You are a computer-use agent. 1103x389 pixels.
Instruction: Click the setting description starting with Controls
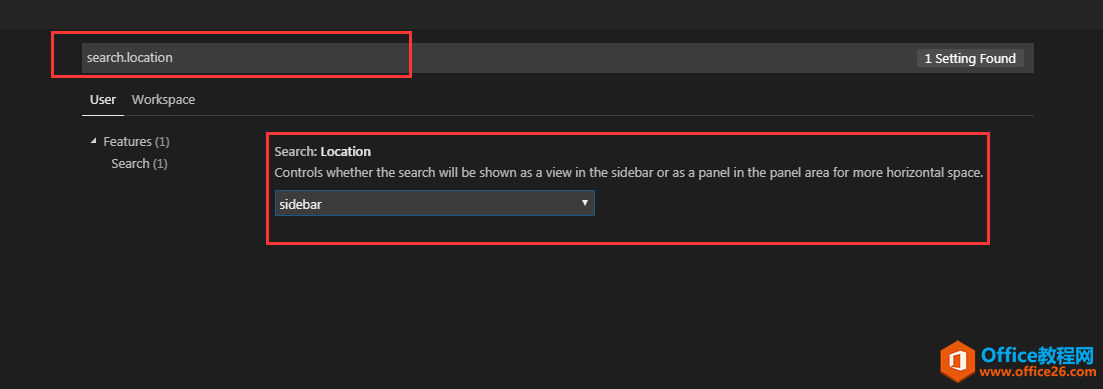[628, 172]
